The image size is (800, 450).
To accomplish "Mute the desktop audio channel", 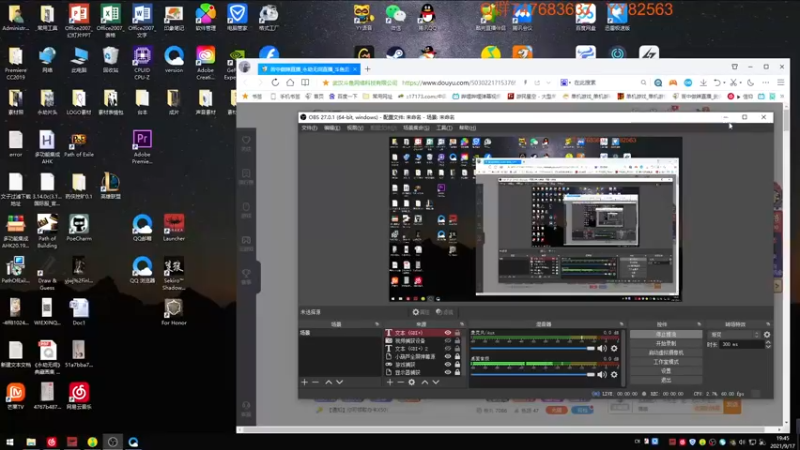I will pos(602,374).
